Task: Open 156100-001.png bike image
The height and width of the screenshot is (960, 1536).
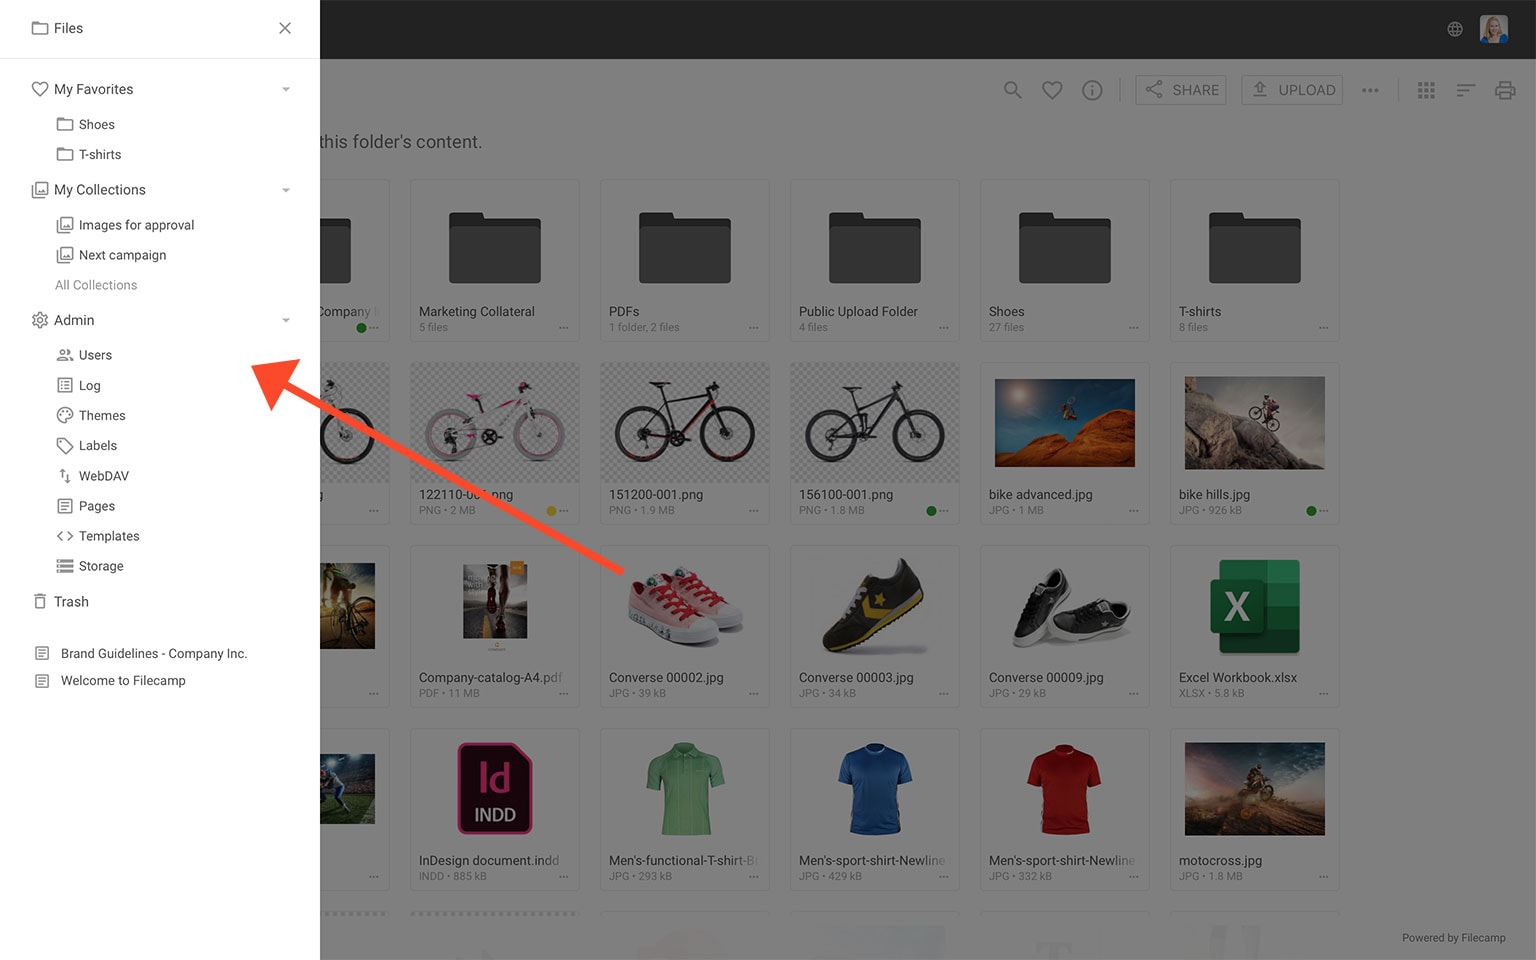Action: tap(875, 422)
